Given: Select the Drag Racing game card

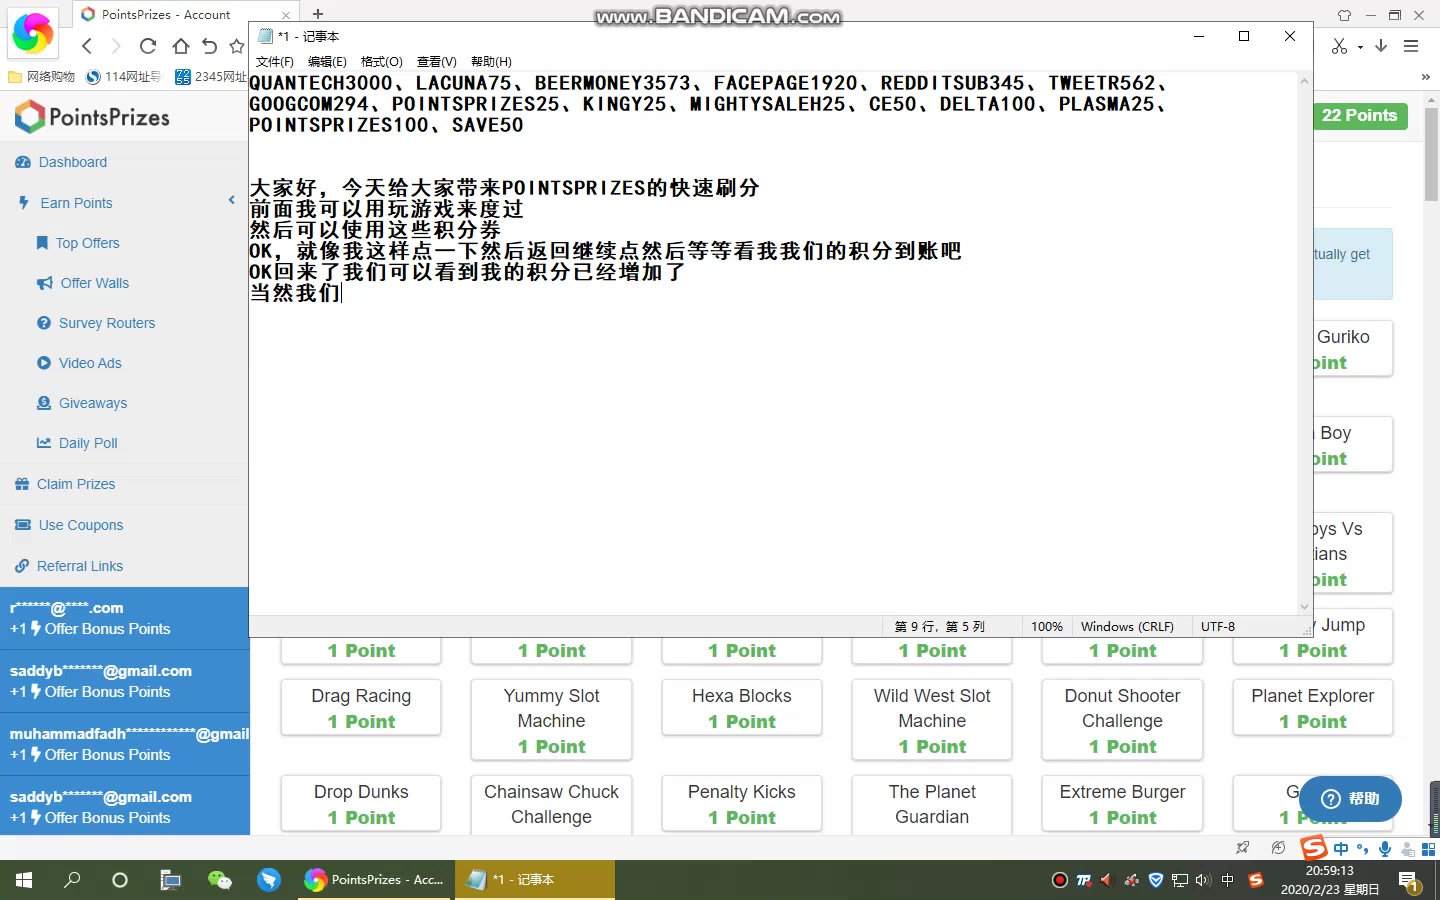Looking at the screenshot, I should coord(361,708).
